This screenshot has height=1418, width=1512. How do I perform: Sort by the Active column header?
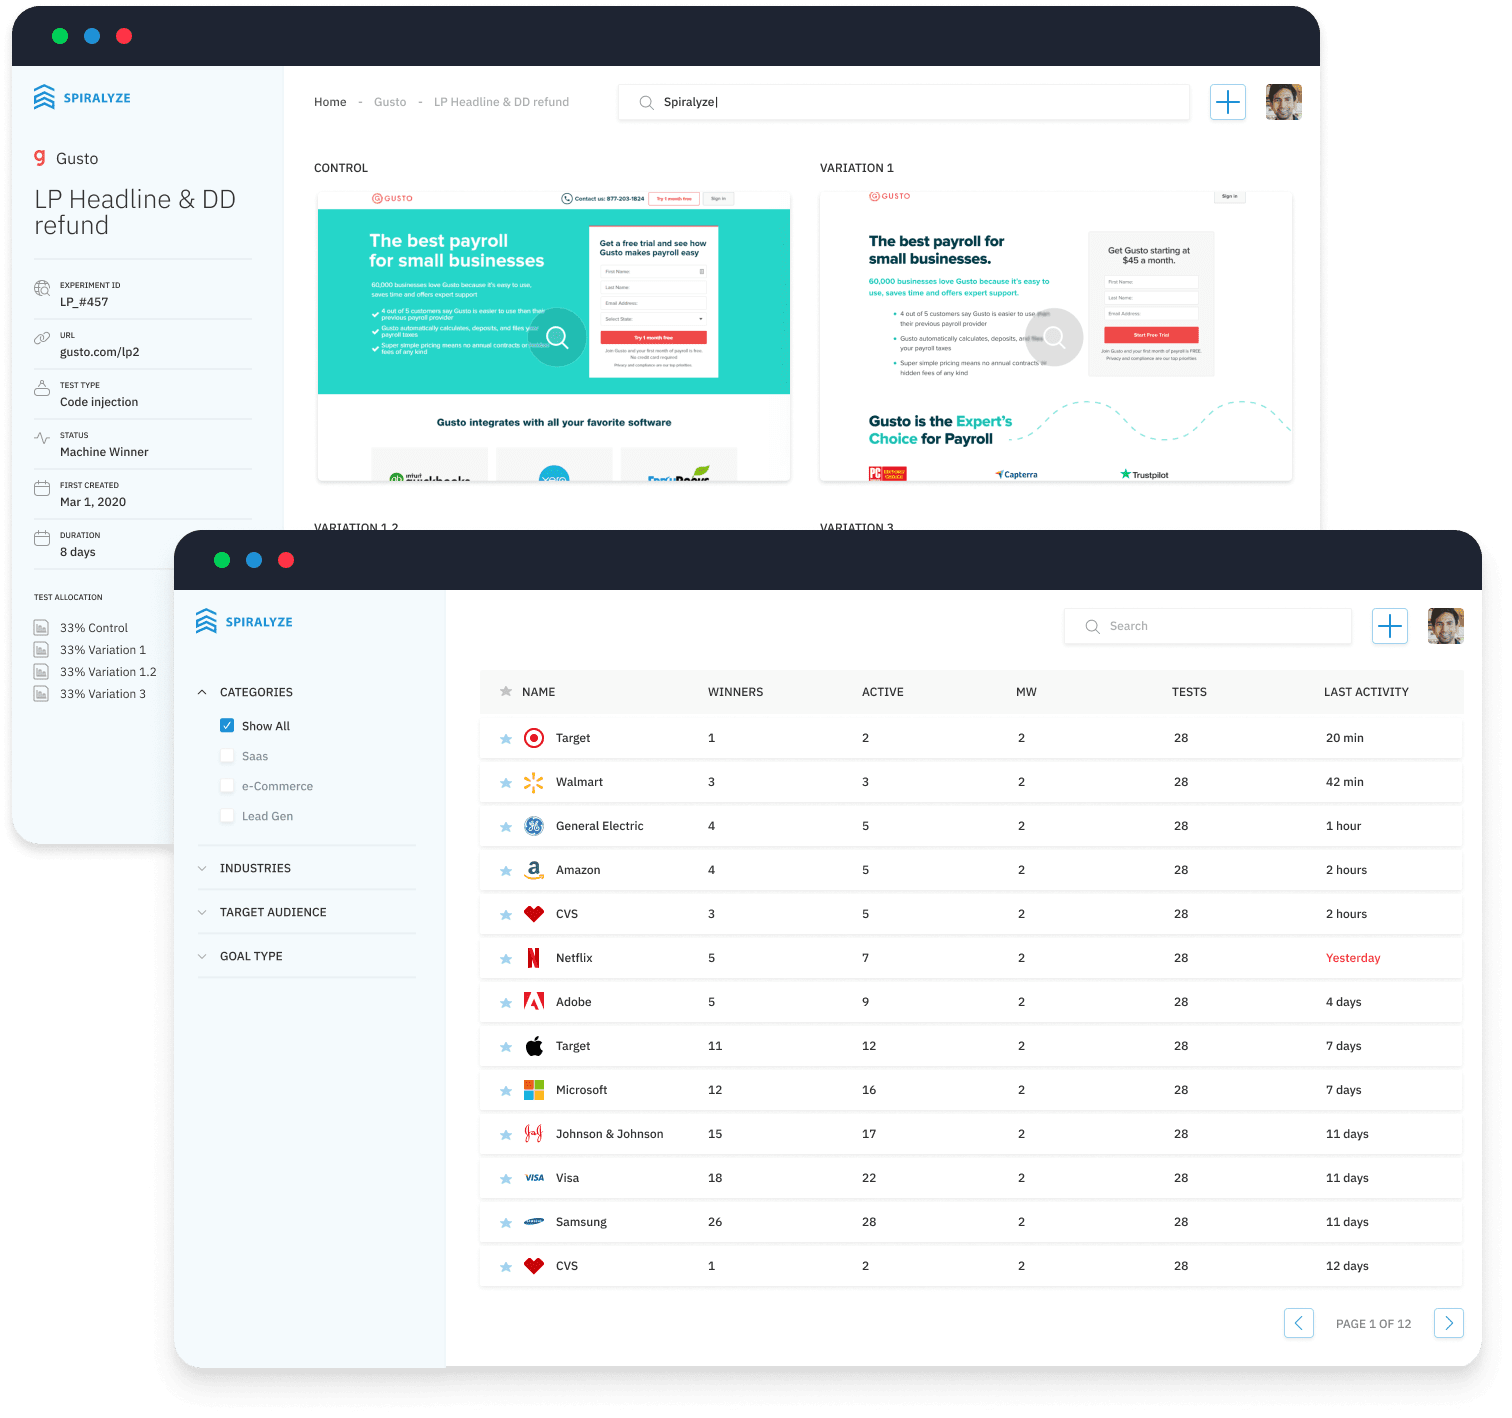pos(883,692)
